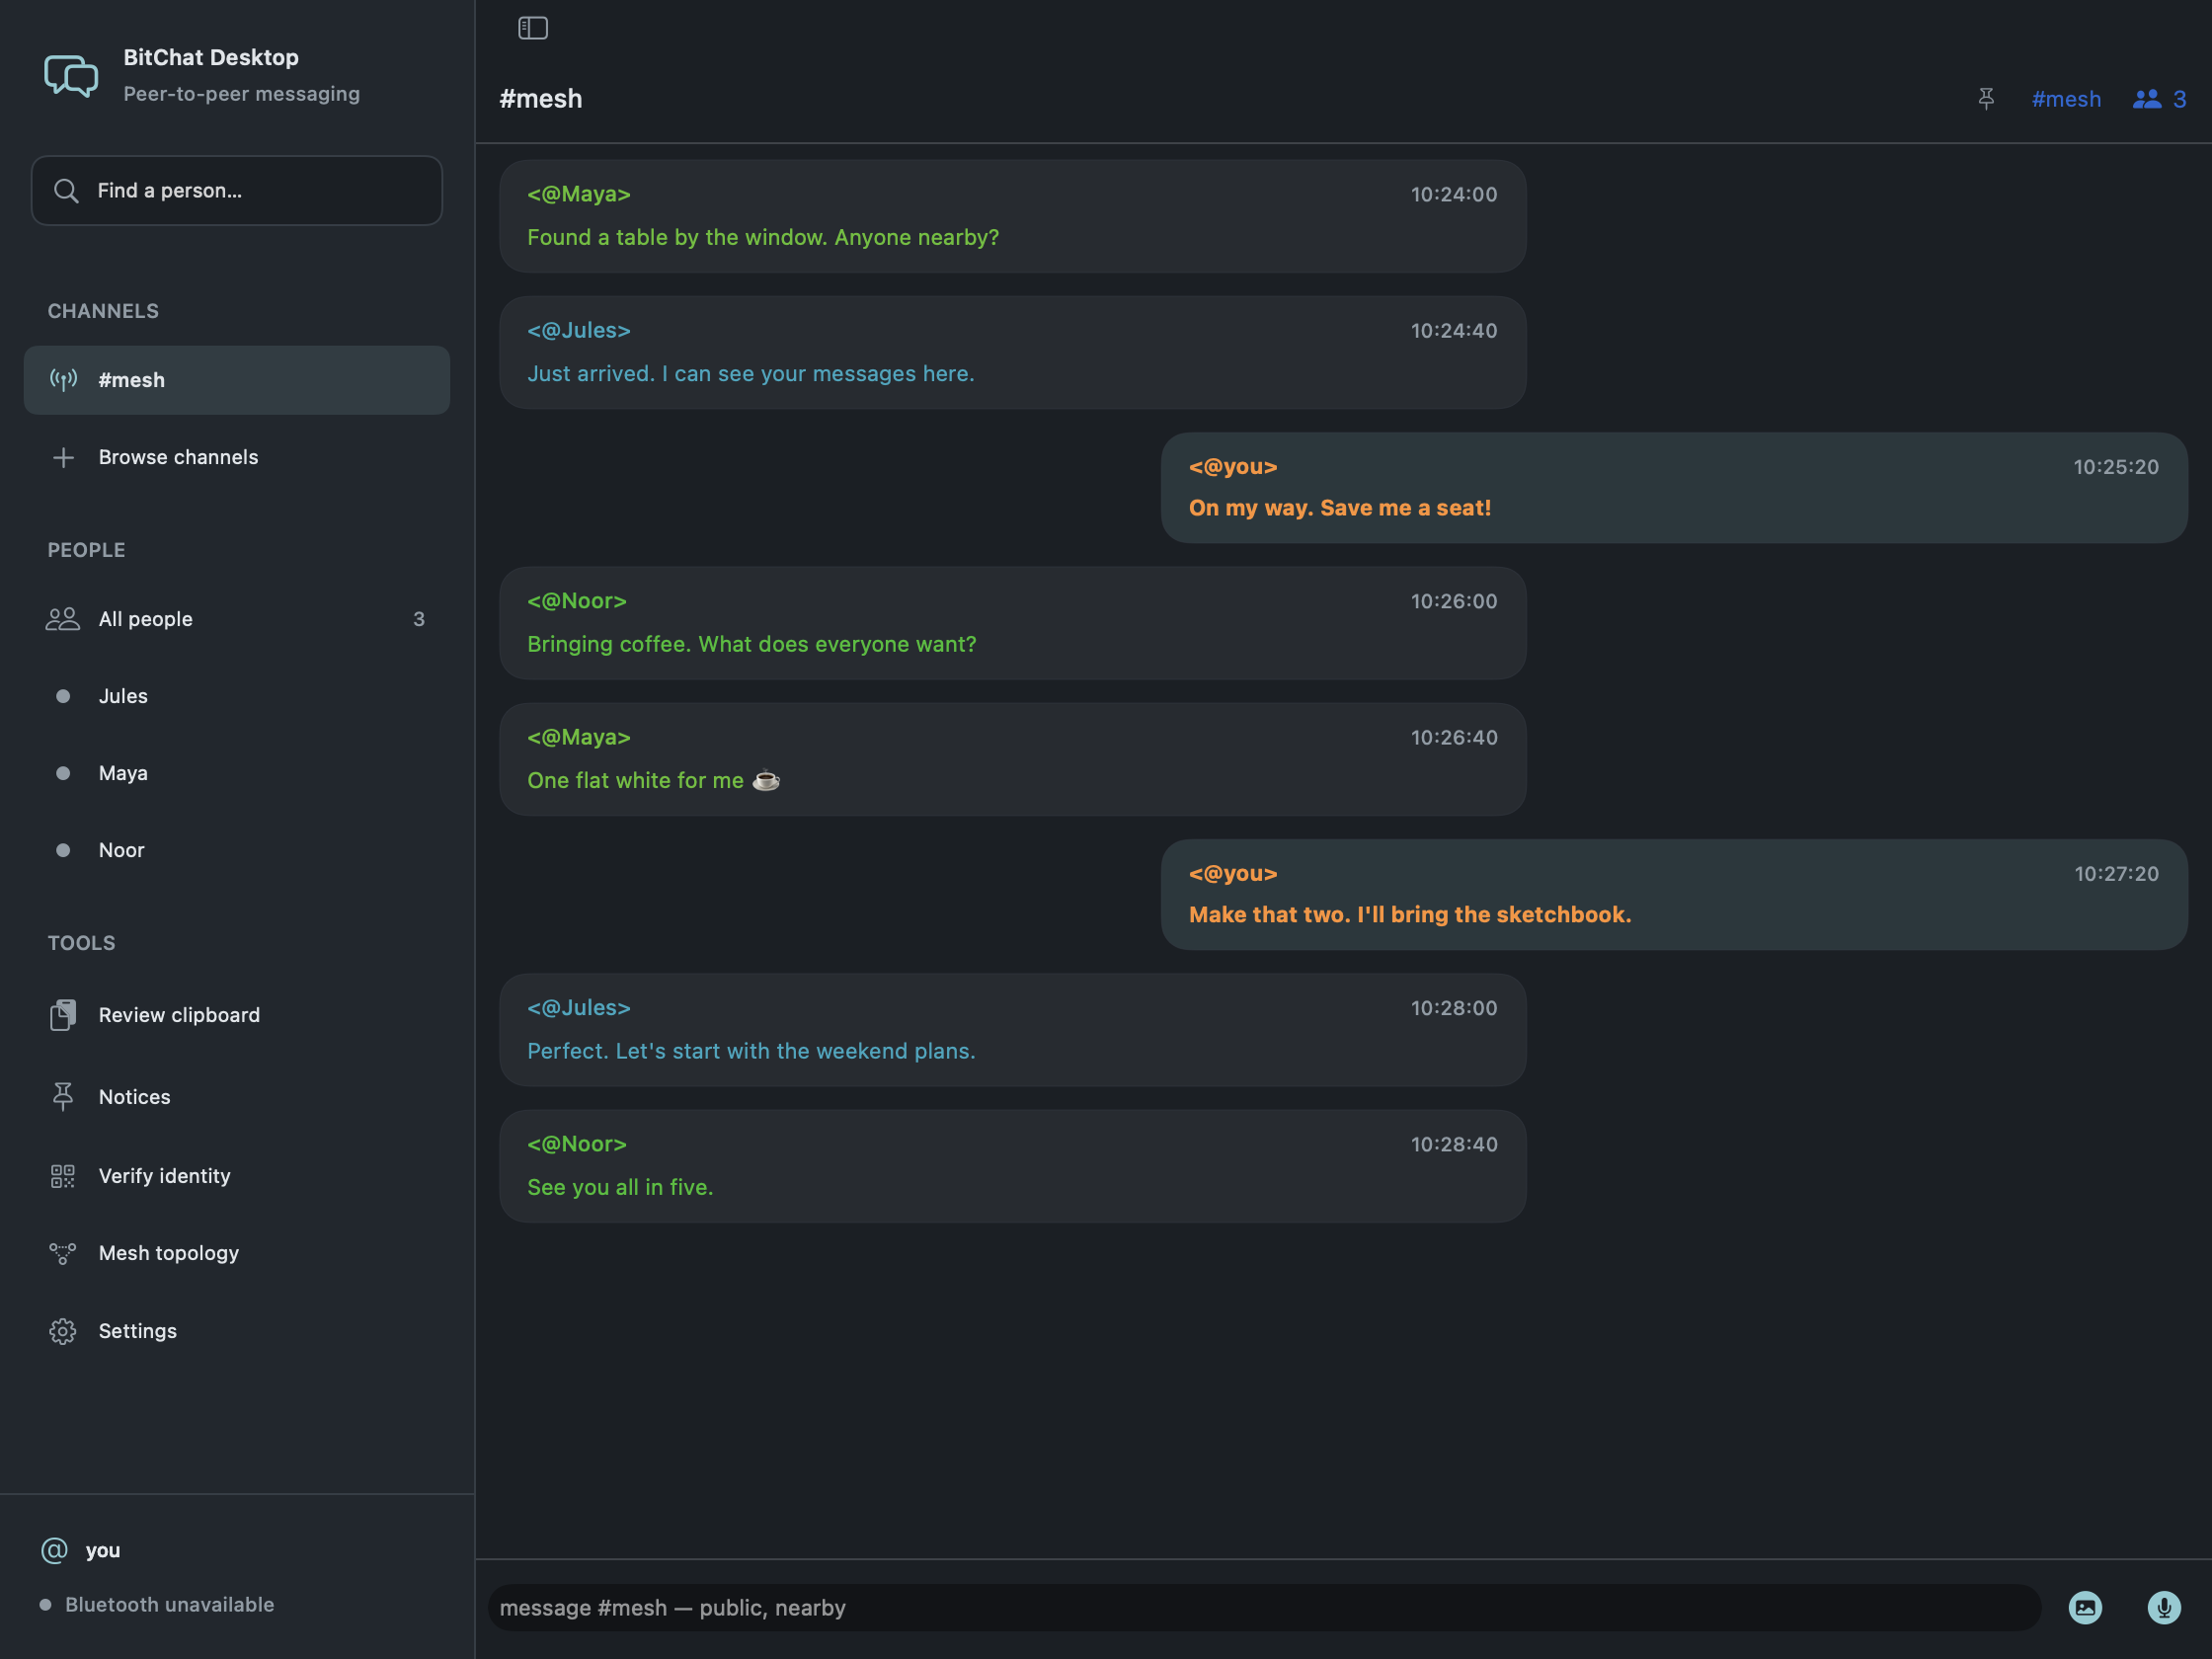Image resolution: width=2212 pixels, height=1659 pixels.
Task: Click the '<@Maya>' sender name at 10:24:00
Action: 579,194
